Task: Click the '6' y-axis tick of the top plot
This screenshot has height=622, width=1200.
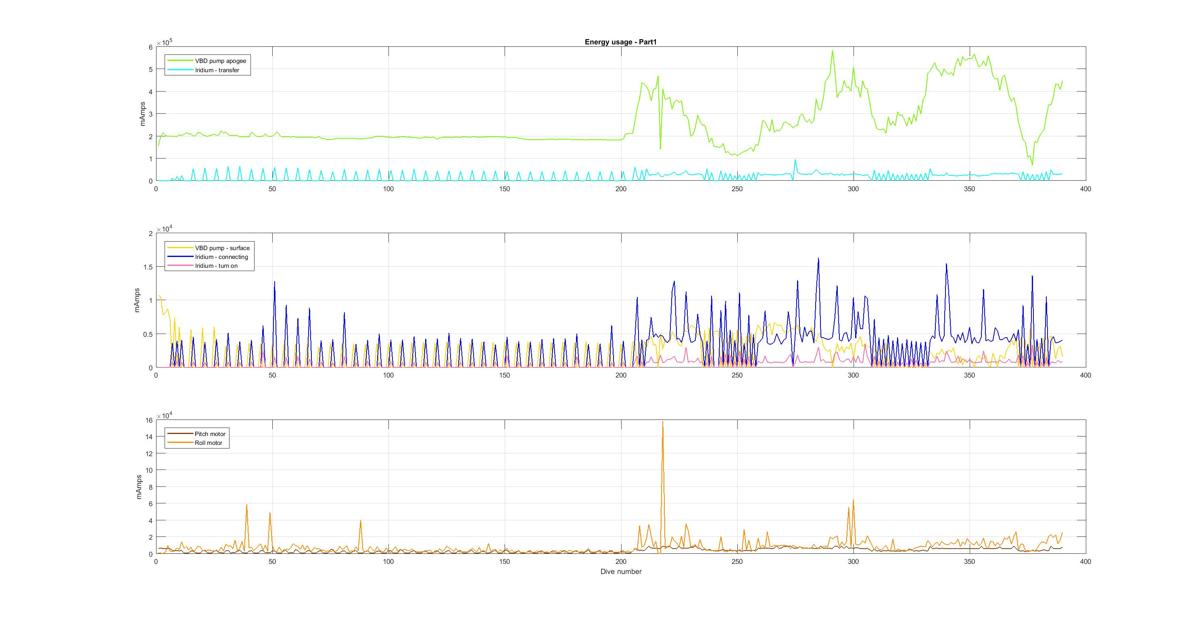Action: click(x=151, y=47)
